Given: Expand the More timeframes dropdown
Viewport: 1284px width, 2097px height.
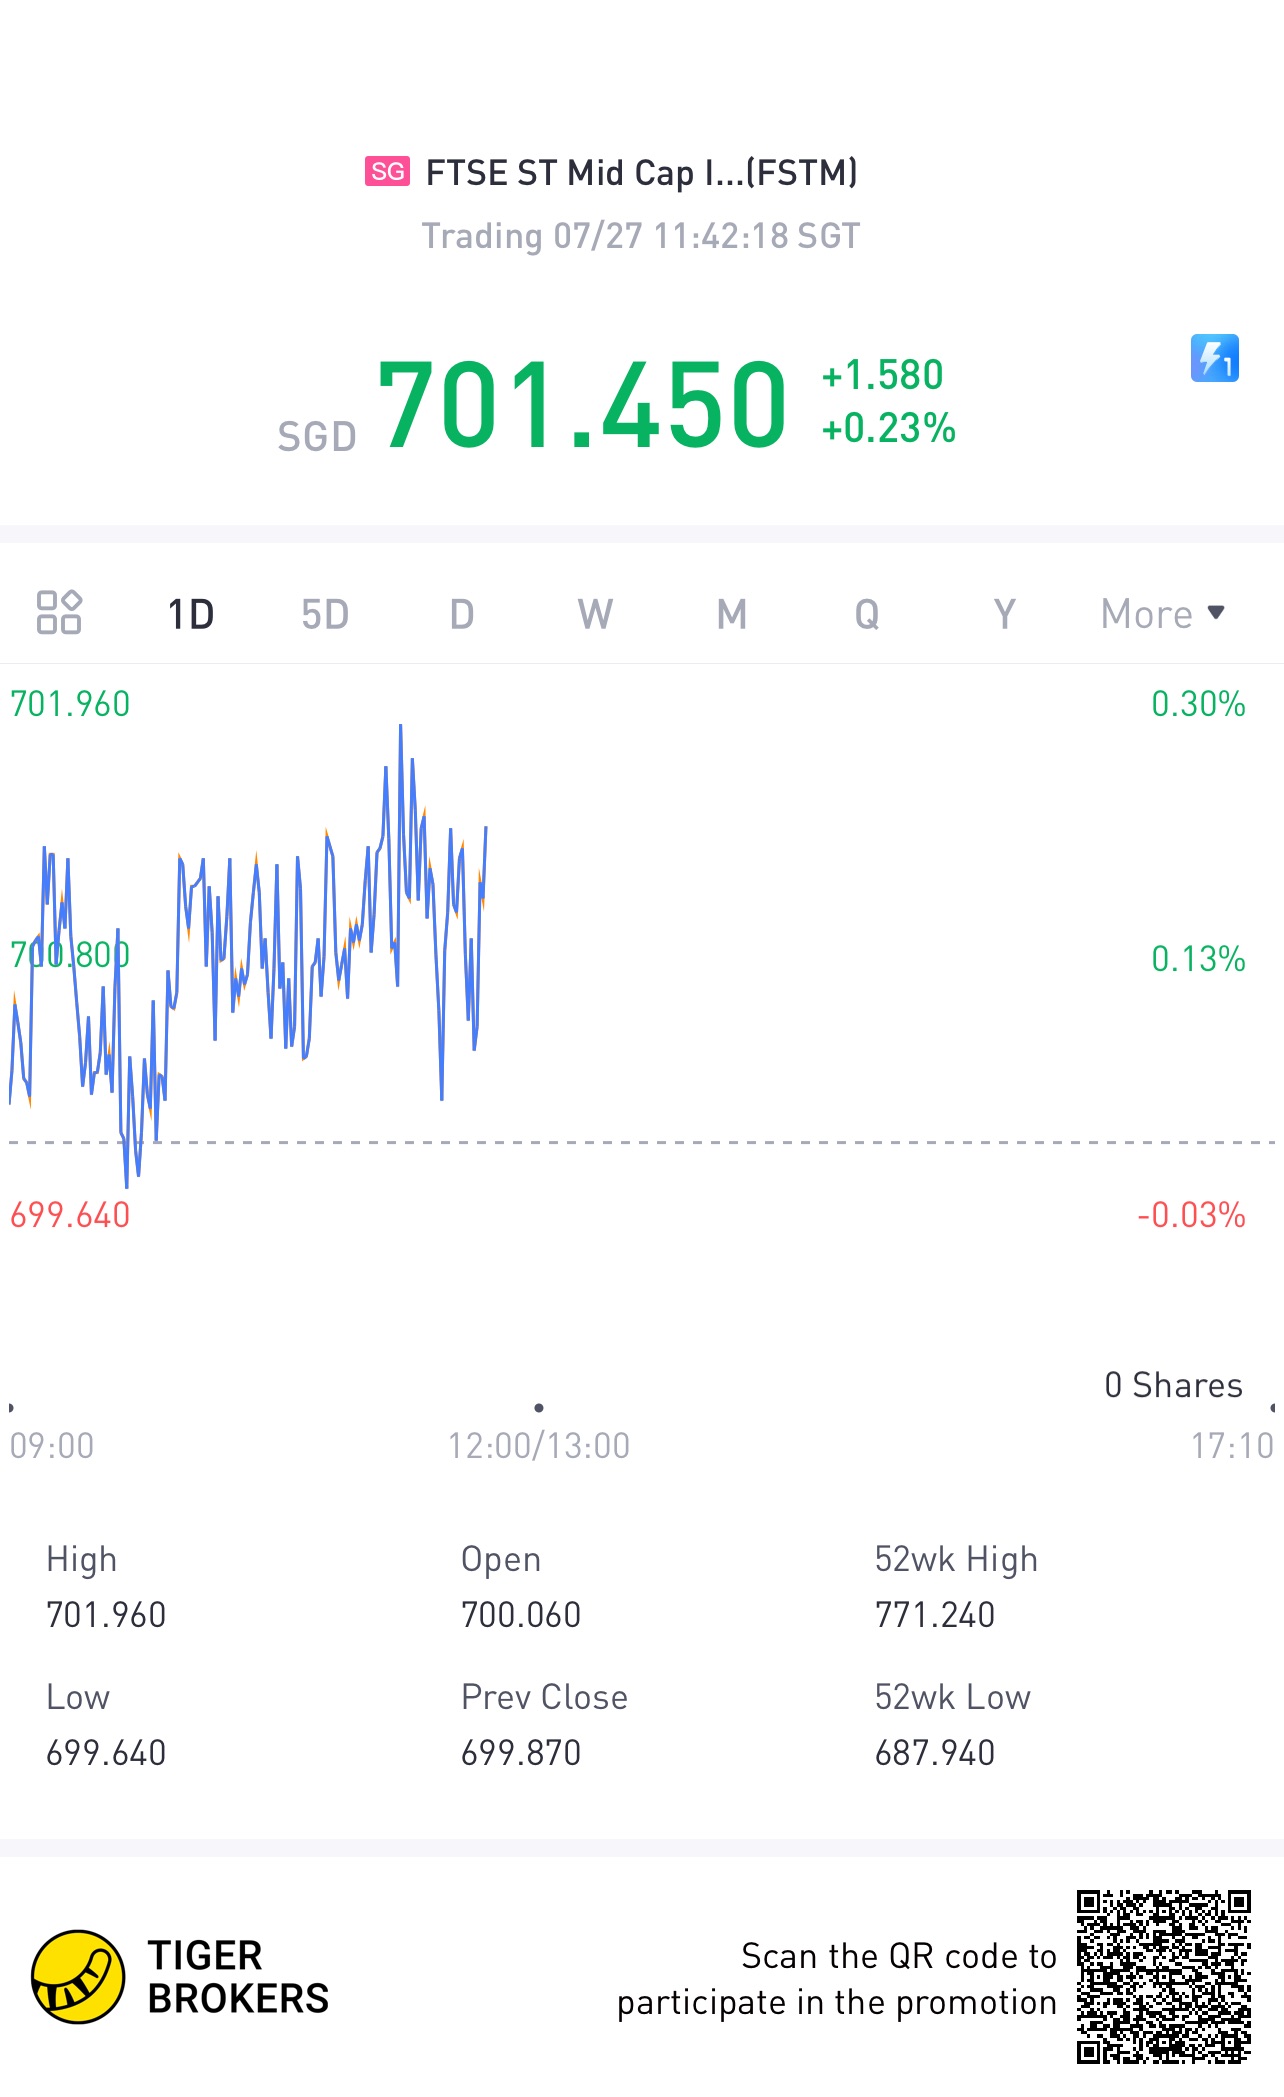Looking at the screenshot, I should (x=1162, y=614).
